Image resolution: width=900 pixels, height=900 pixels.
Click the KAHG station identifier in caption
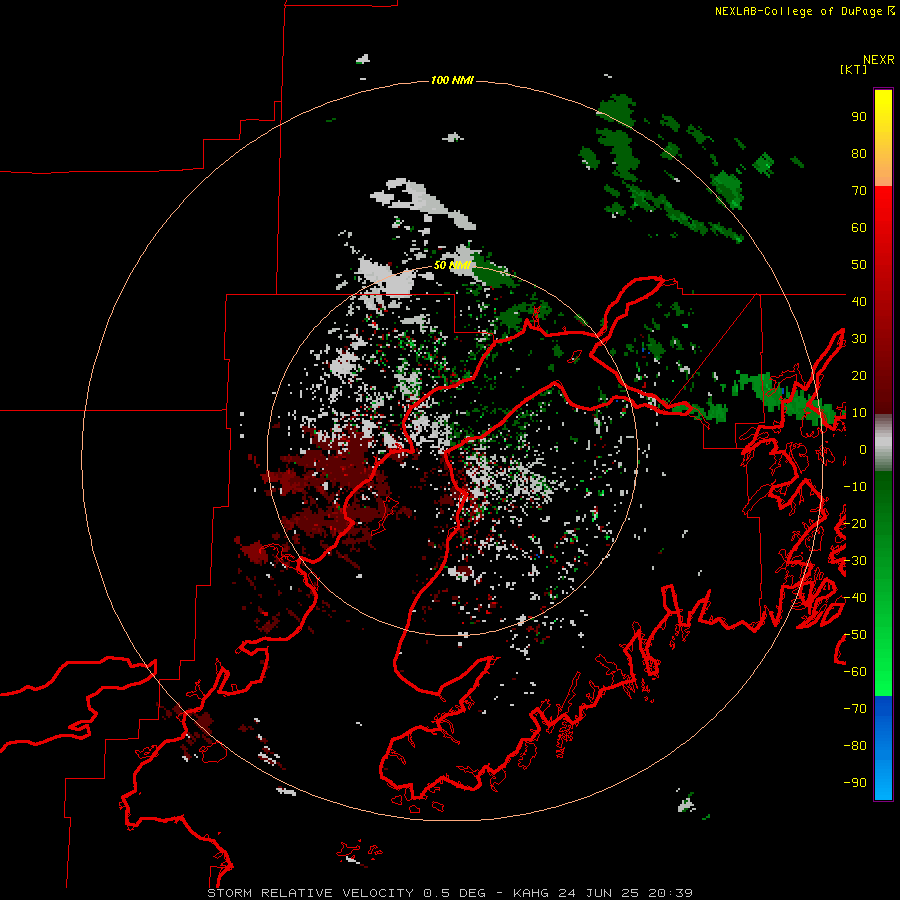(x=533, y=893)
